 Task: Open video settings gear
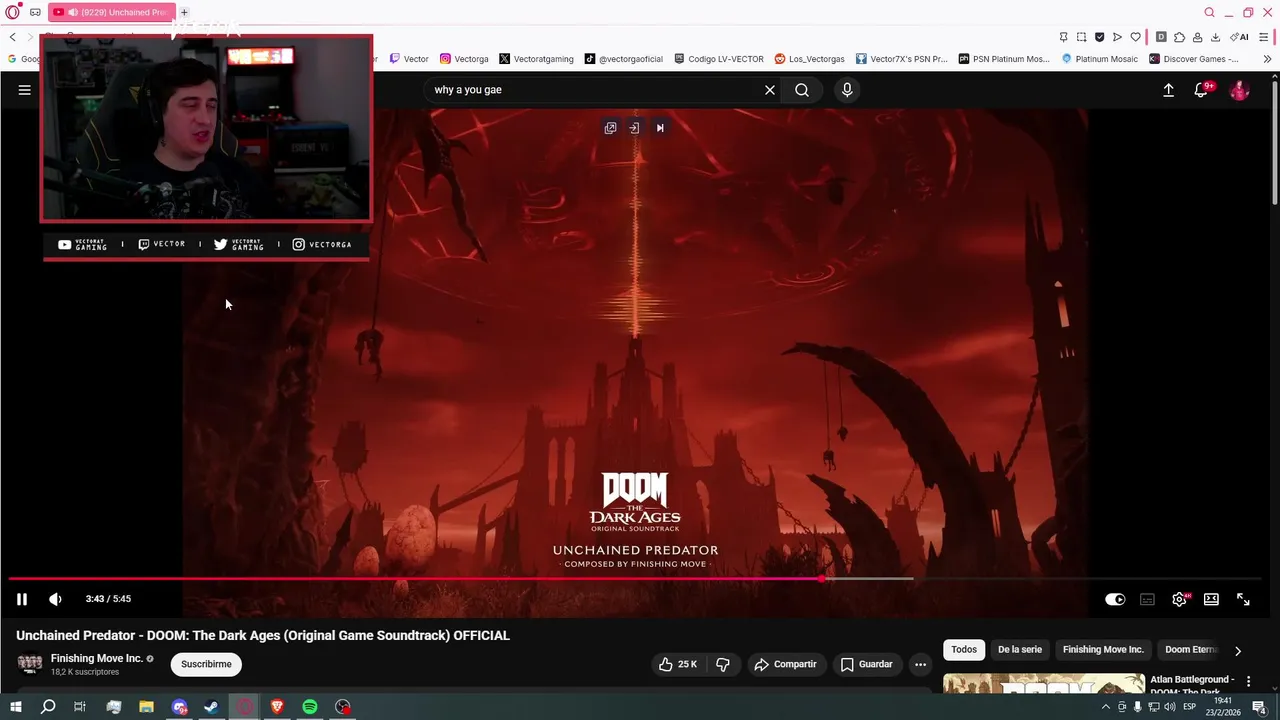[1179, 599]
